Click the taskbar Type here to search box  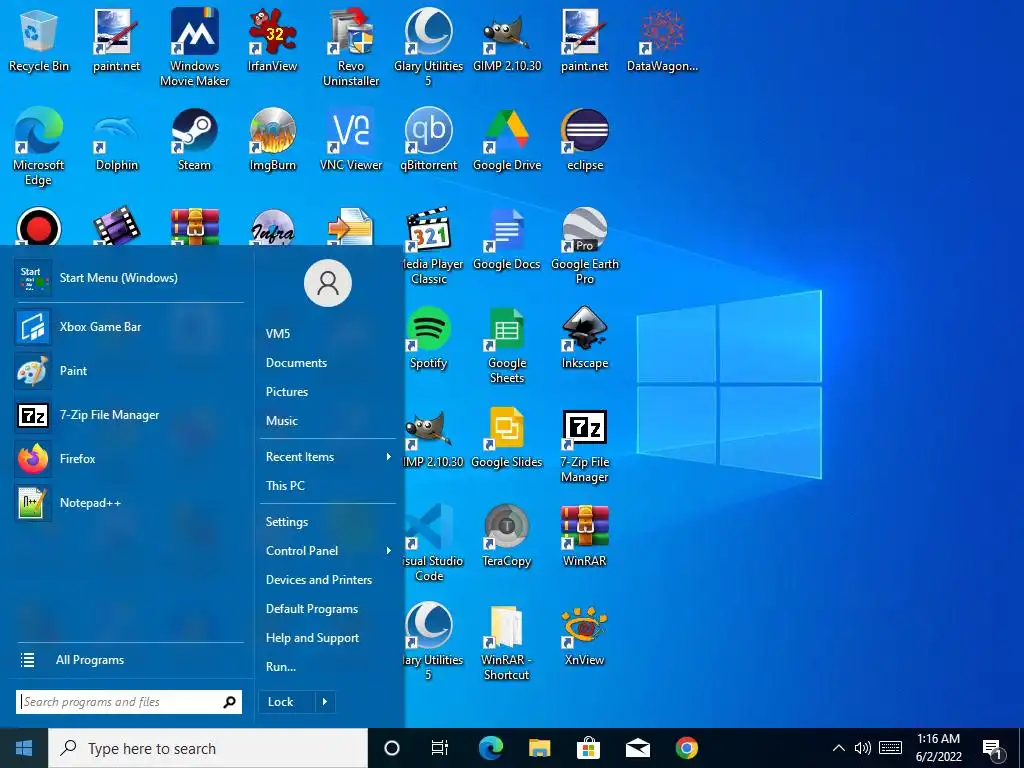(208, 748)
